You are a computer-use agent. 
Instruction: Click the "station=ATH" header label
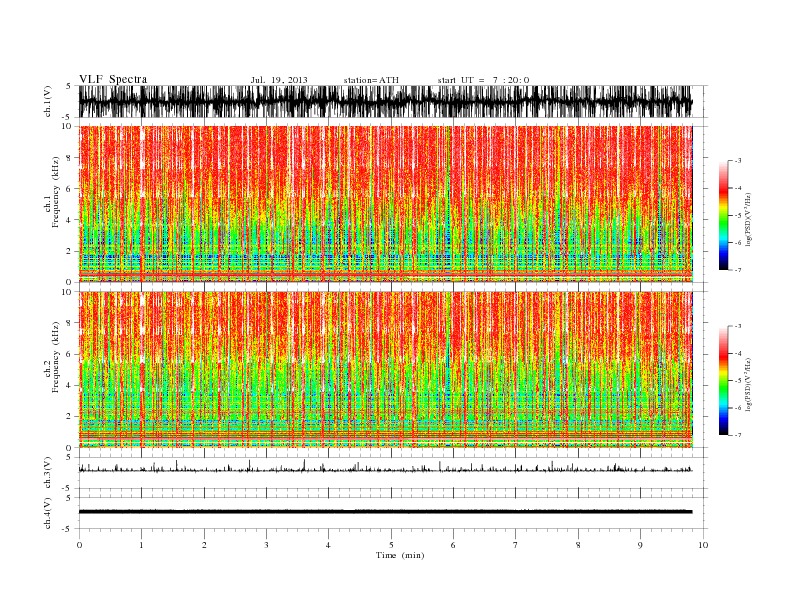click(371, 80)
